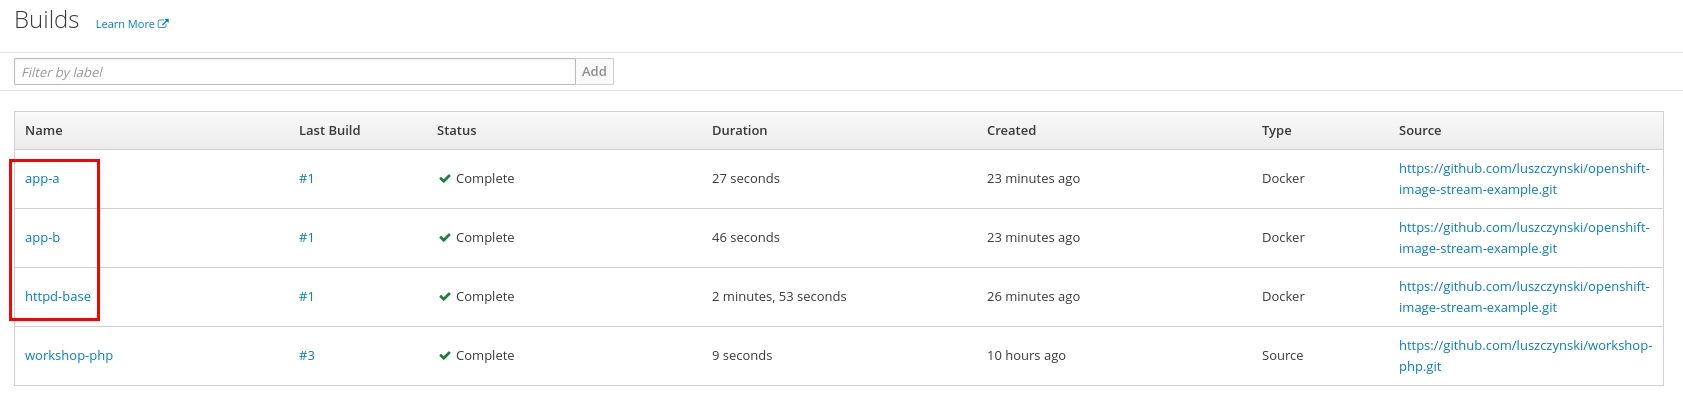Viewport: 1683px width, 401px height.
Task: Click the green checkmark for app-a status
Action: pos(444,179)
